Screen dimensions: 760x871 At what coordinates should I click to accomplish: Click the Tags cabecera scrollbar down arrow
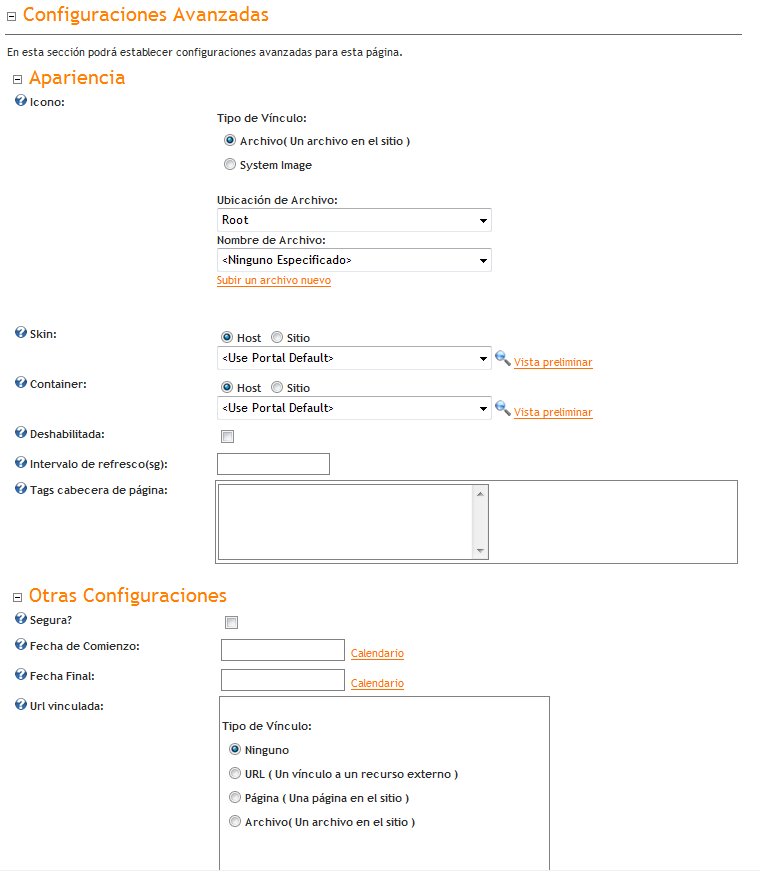click(480, 551)
